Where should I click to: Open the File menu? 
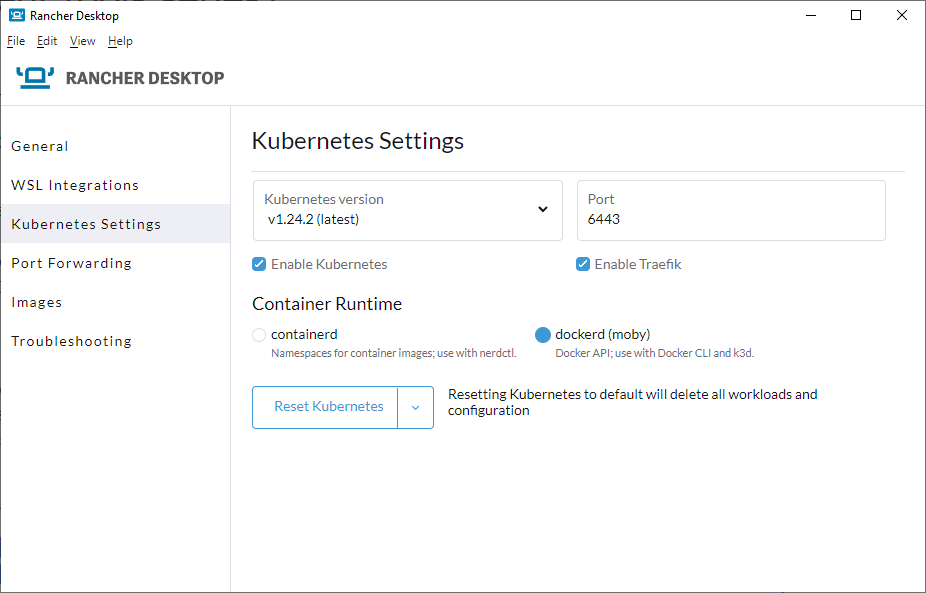[16, 41]
